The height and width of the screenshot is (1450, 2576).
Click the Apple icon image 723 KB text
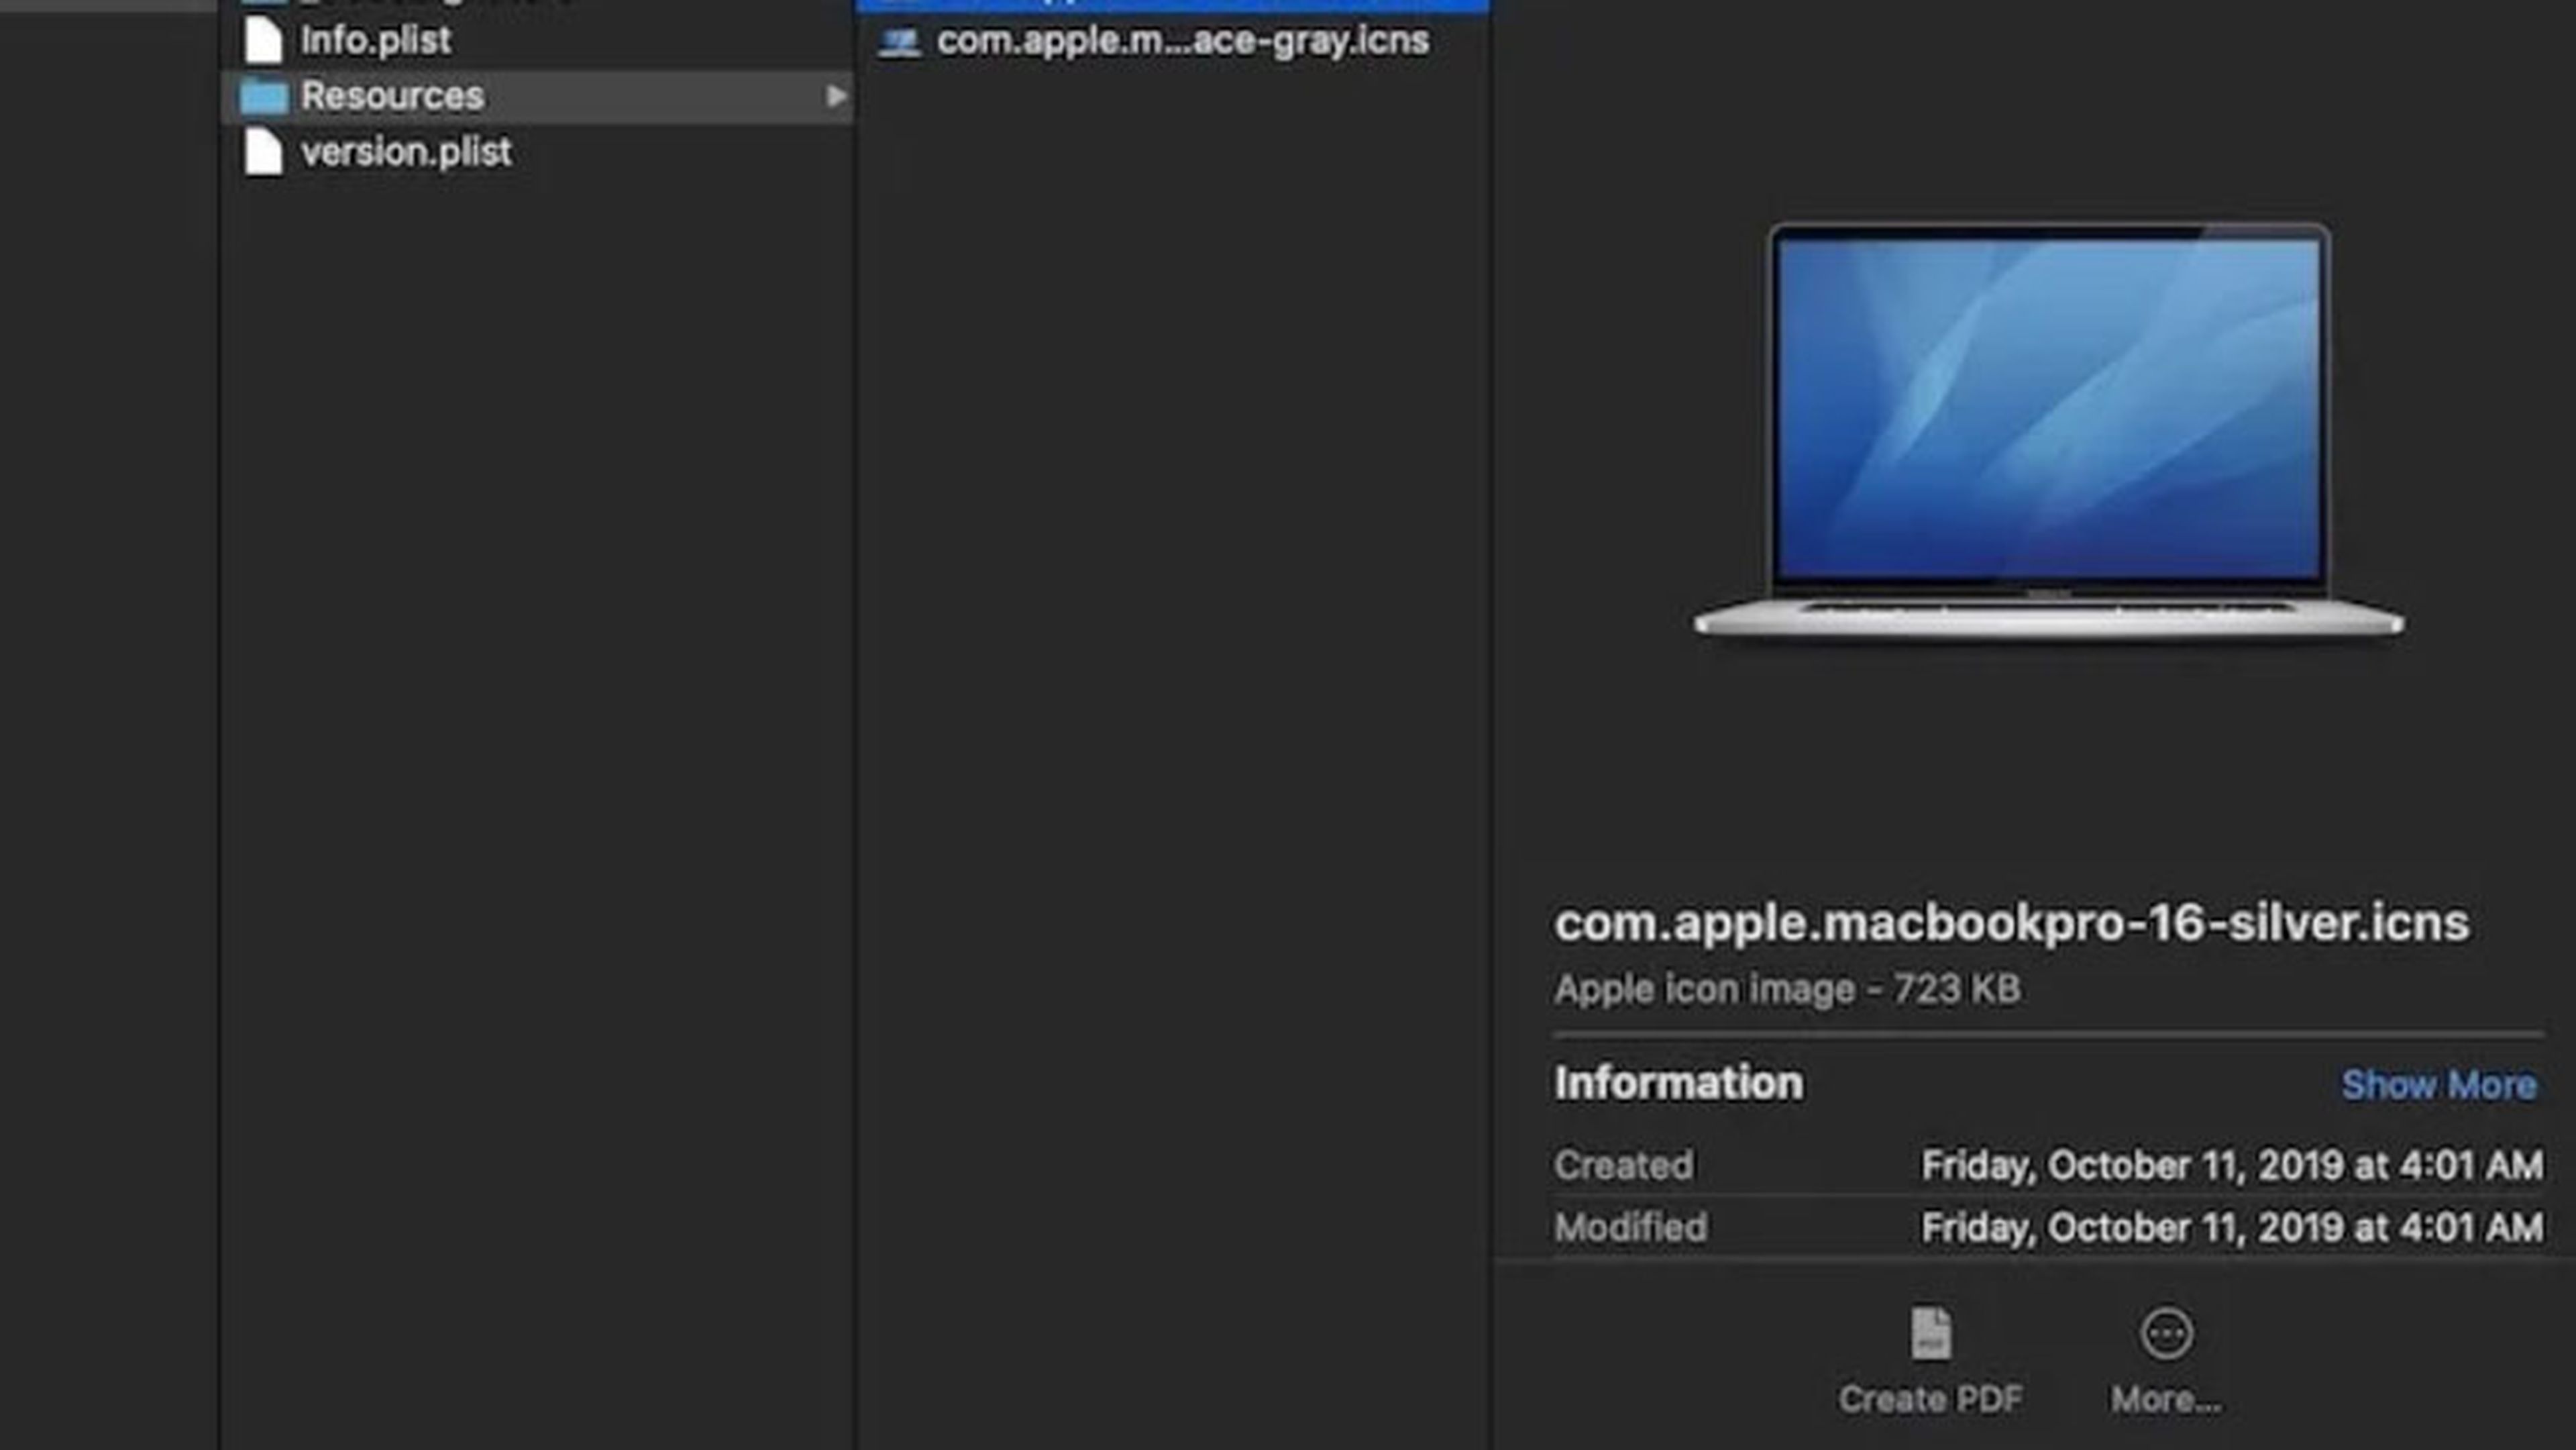[x=1787, y=989]
